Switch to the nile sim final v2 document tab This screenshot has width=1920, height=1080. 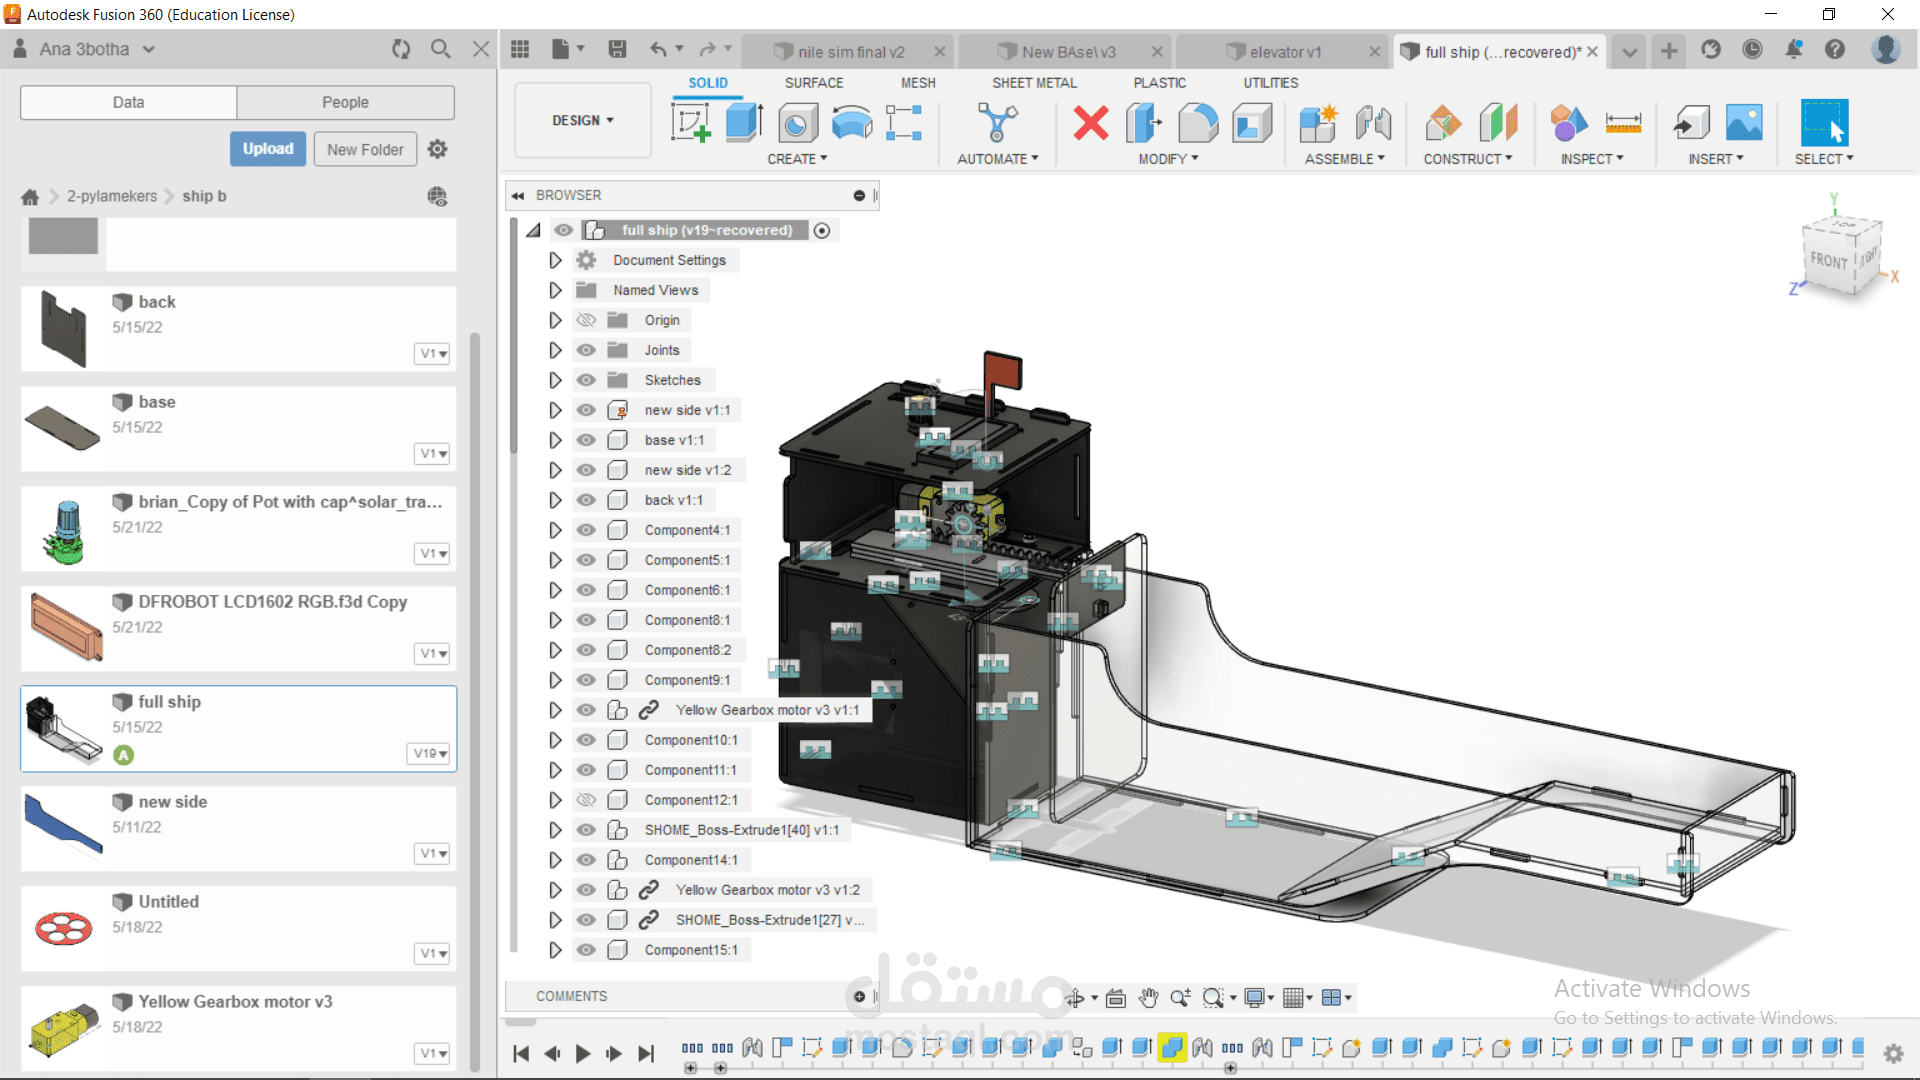coord(850,52)
